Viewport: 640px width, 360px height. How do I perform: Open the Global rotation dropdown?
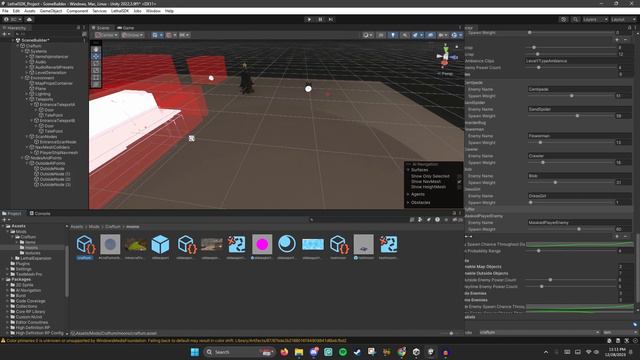click(x=133, y=35)
